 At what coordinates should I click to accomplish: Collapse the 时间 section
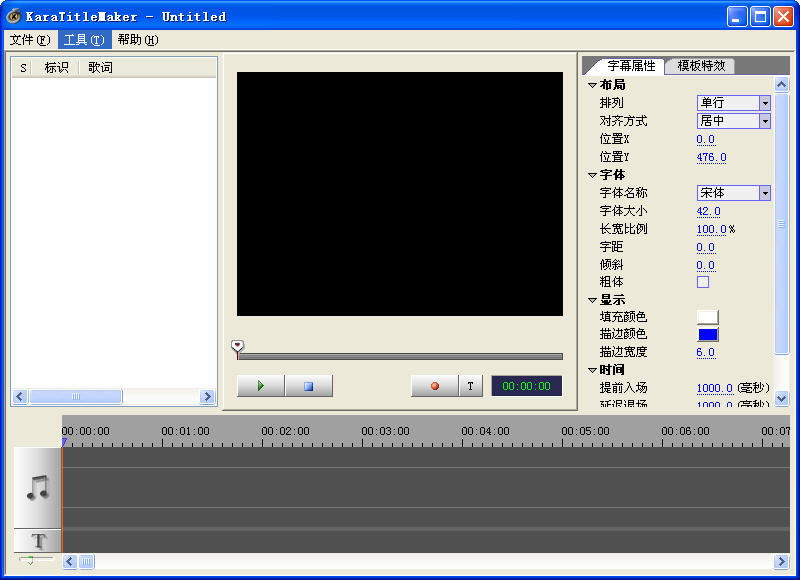[x=592, y=370]
